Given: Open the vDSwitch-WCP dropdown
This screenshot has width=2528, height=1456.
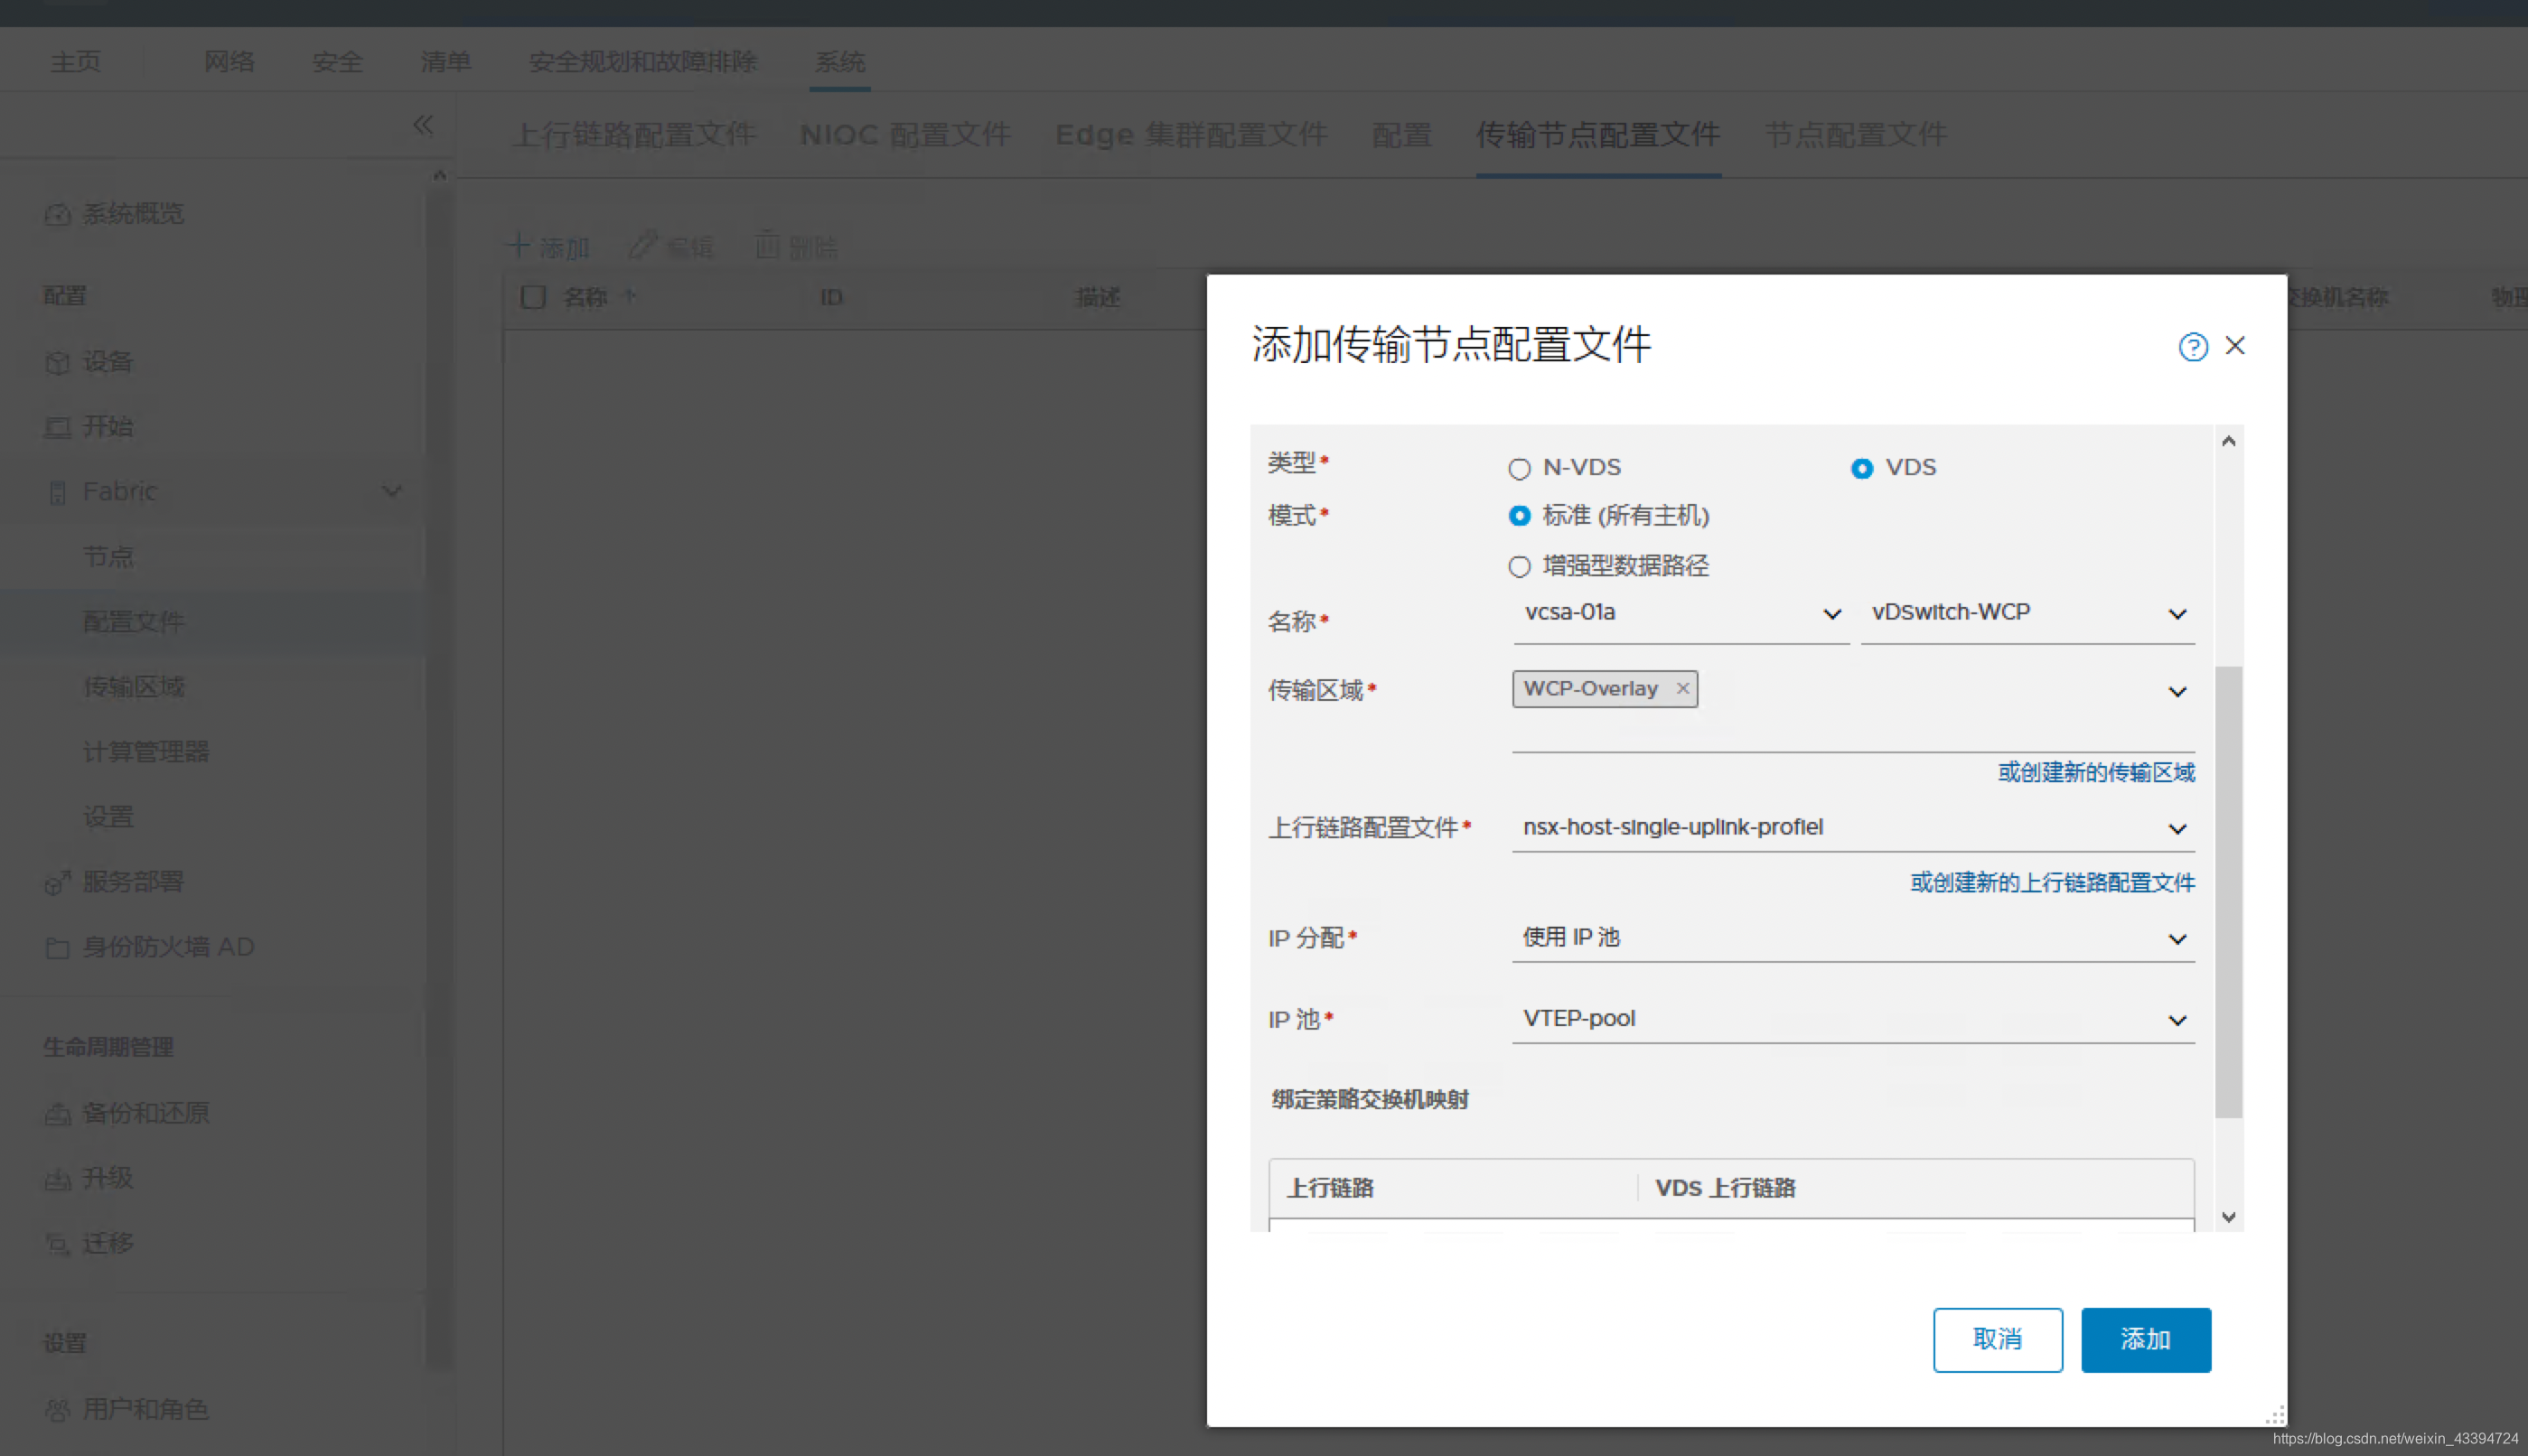Looking at the screenshot, I should point(2027,613).
